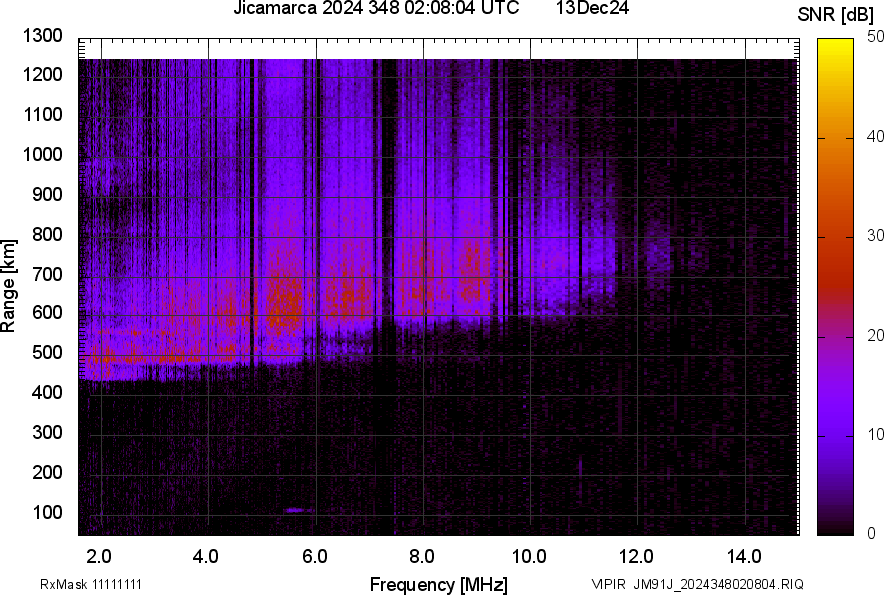884x595 pixels.
Task: Click the range tick label 100
Action: pos(47,512)
